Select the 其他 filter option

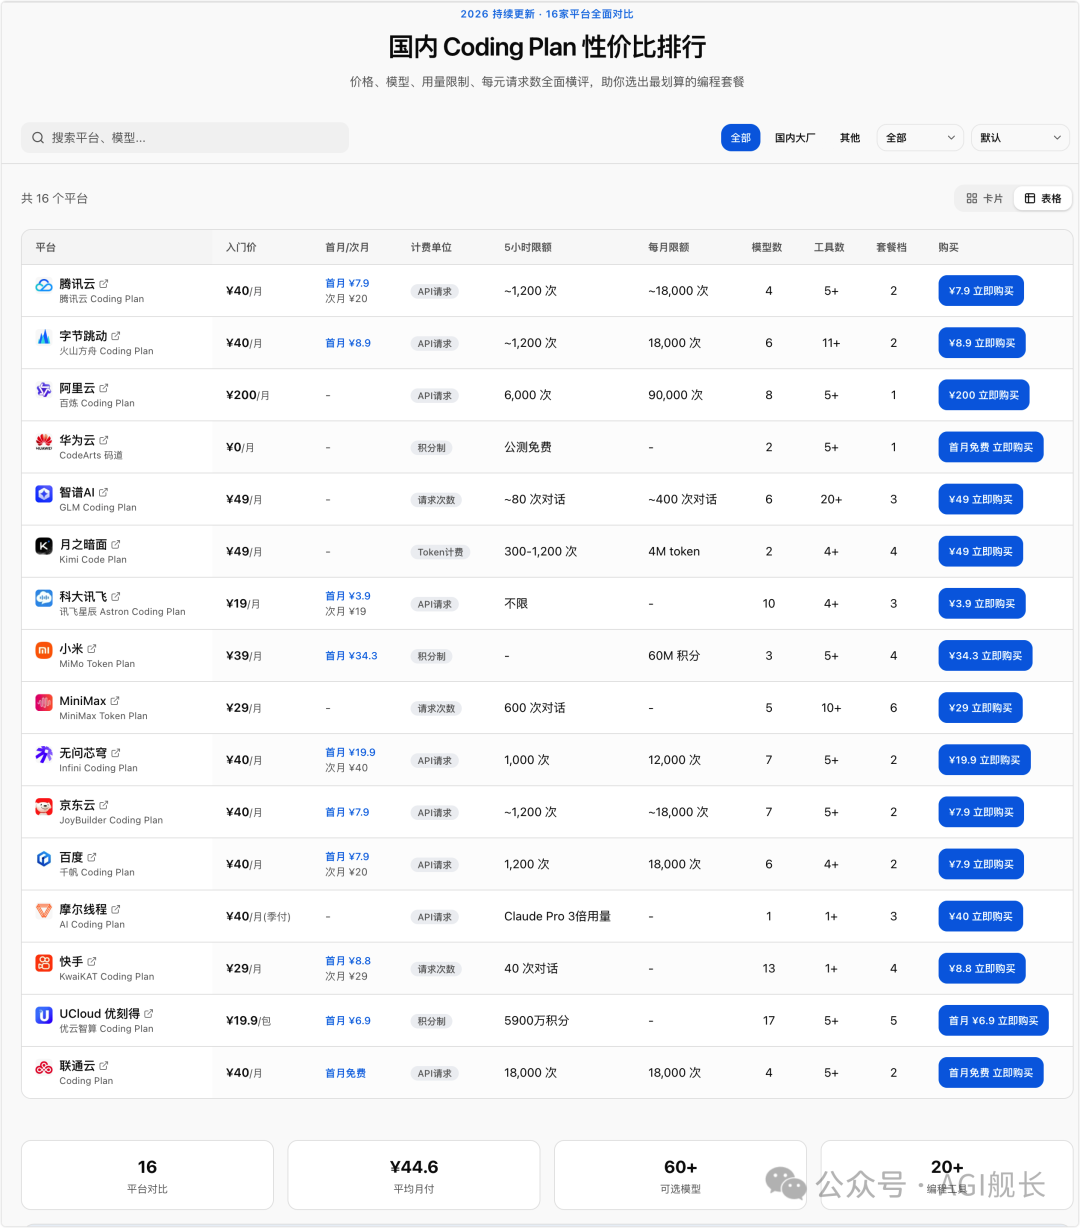point(849,137)
